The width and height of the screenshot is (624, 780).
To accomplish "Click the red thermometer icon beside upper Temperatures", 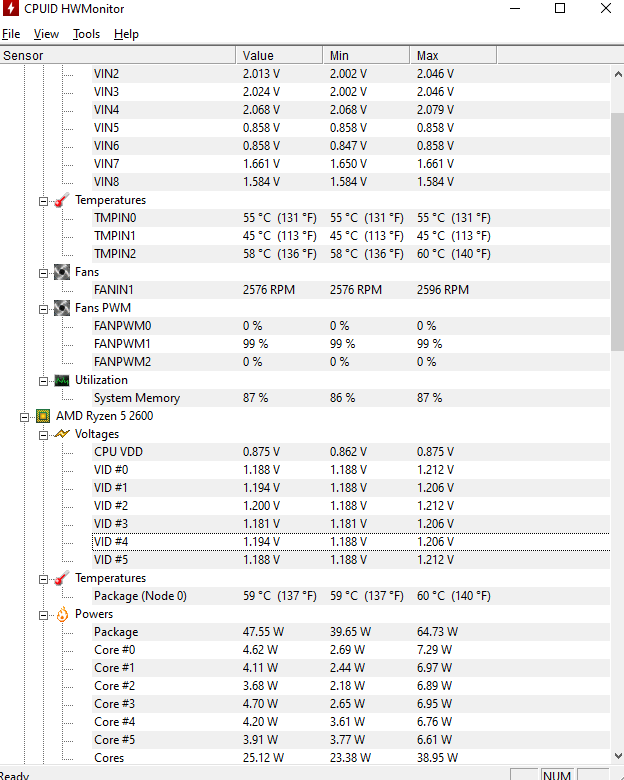I will pyautogui.click(x=62, y=200).
